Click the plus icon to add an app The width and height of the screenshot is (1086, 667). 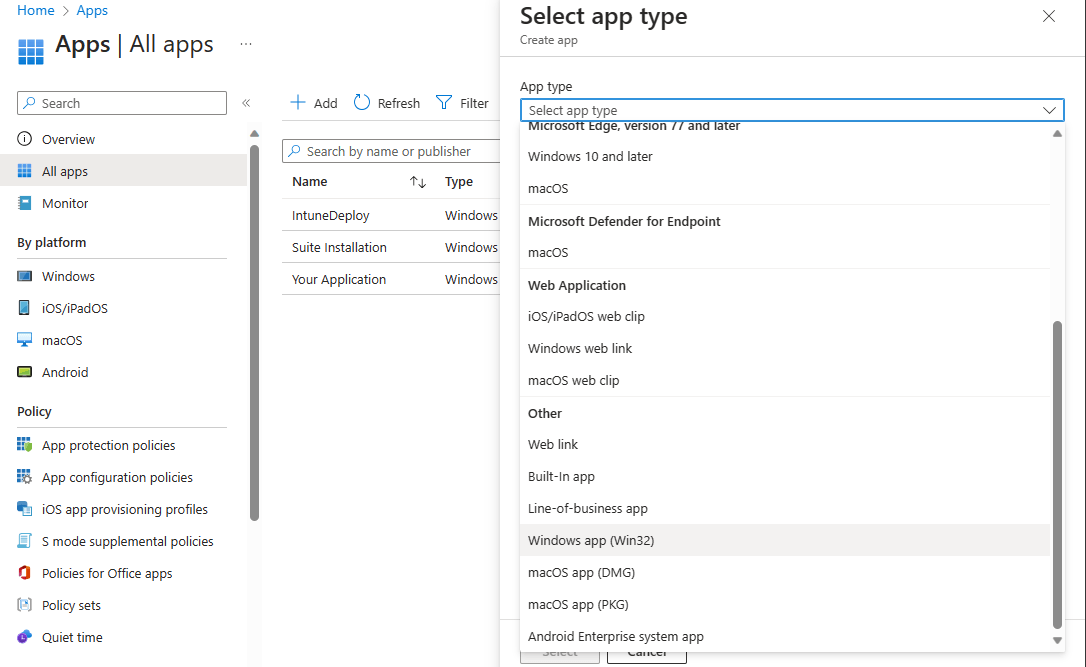coord(297,103)
